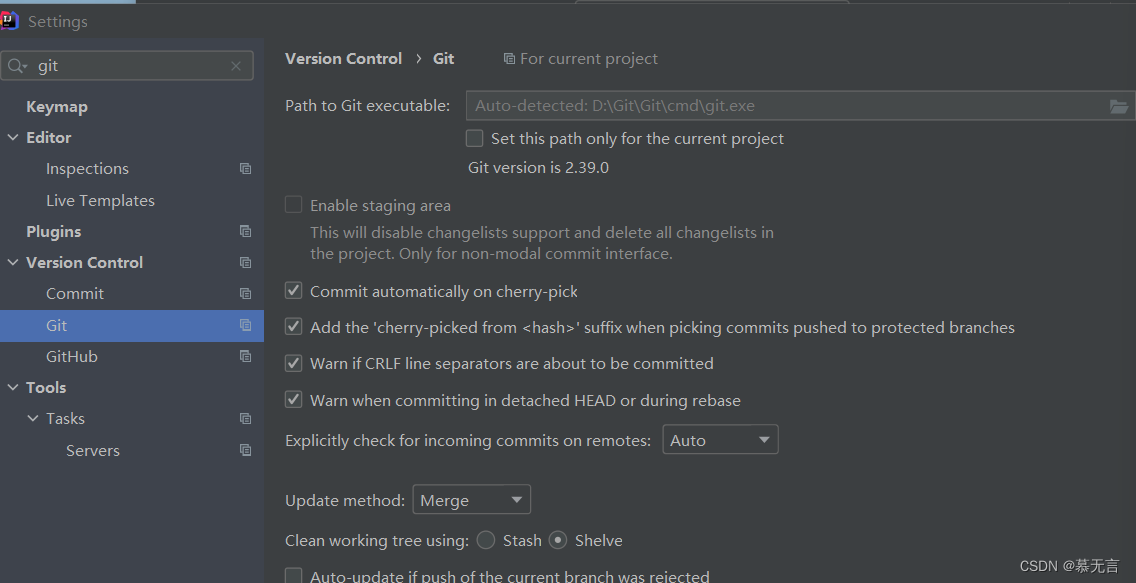This screenshot has width=1136, height=583.
Task: Collapse the Version Control tree node
Action: (13, 263)
